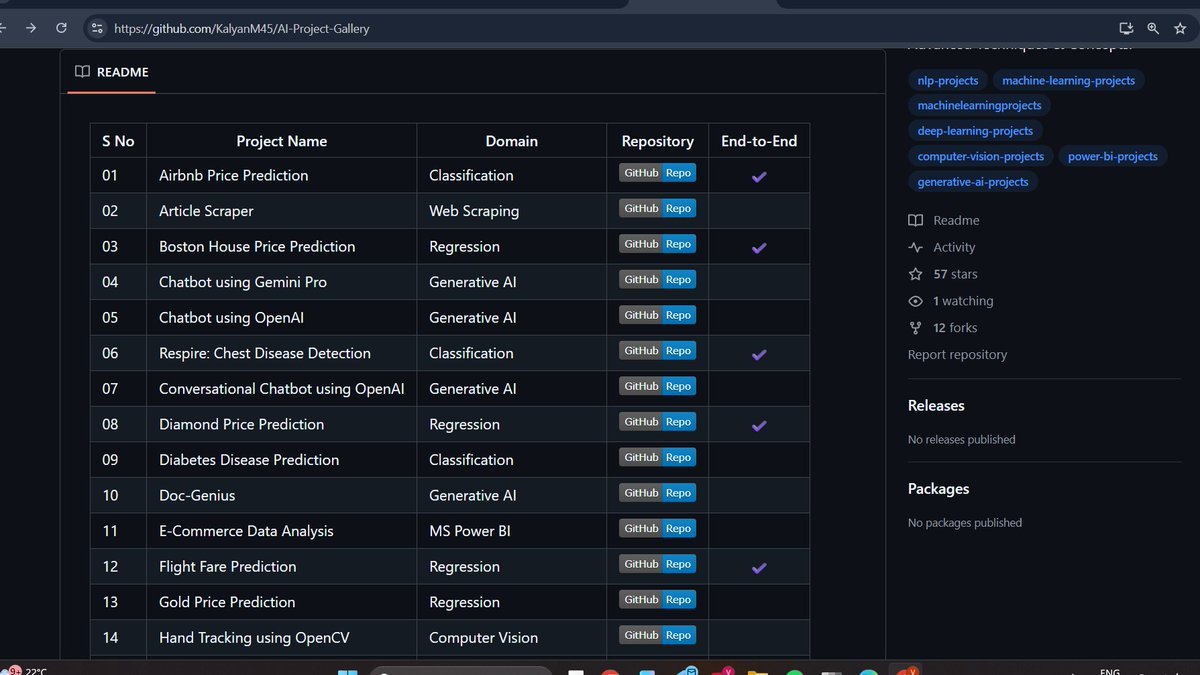Open the nlp-projects topic tag
The image size is (1200, 675).
point(948,80)
